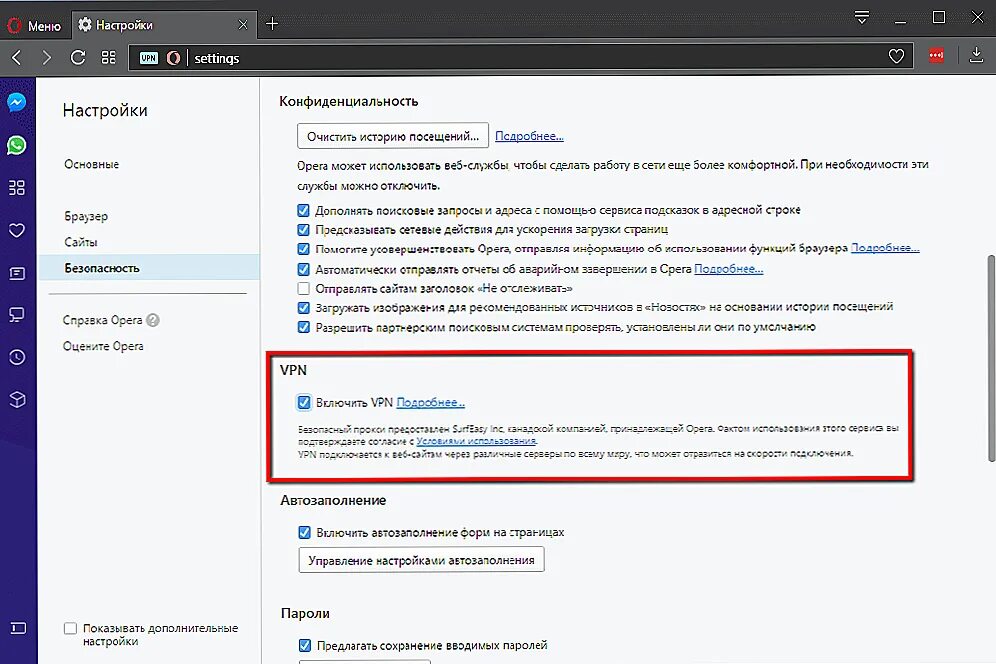996x664 pixels.
Task: Open Справка Opera link
Action: 102,320
